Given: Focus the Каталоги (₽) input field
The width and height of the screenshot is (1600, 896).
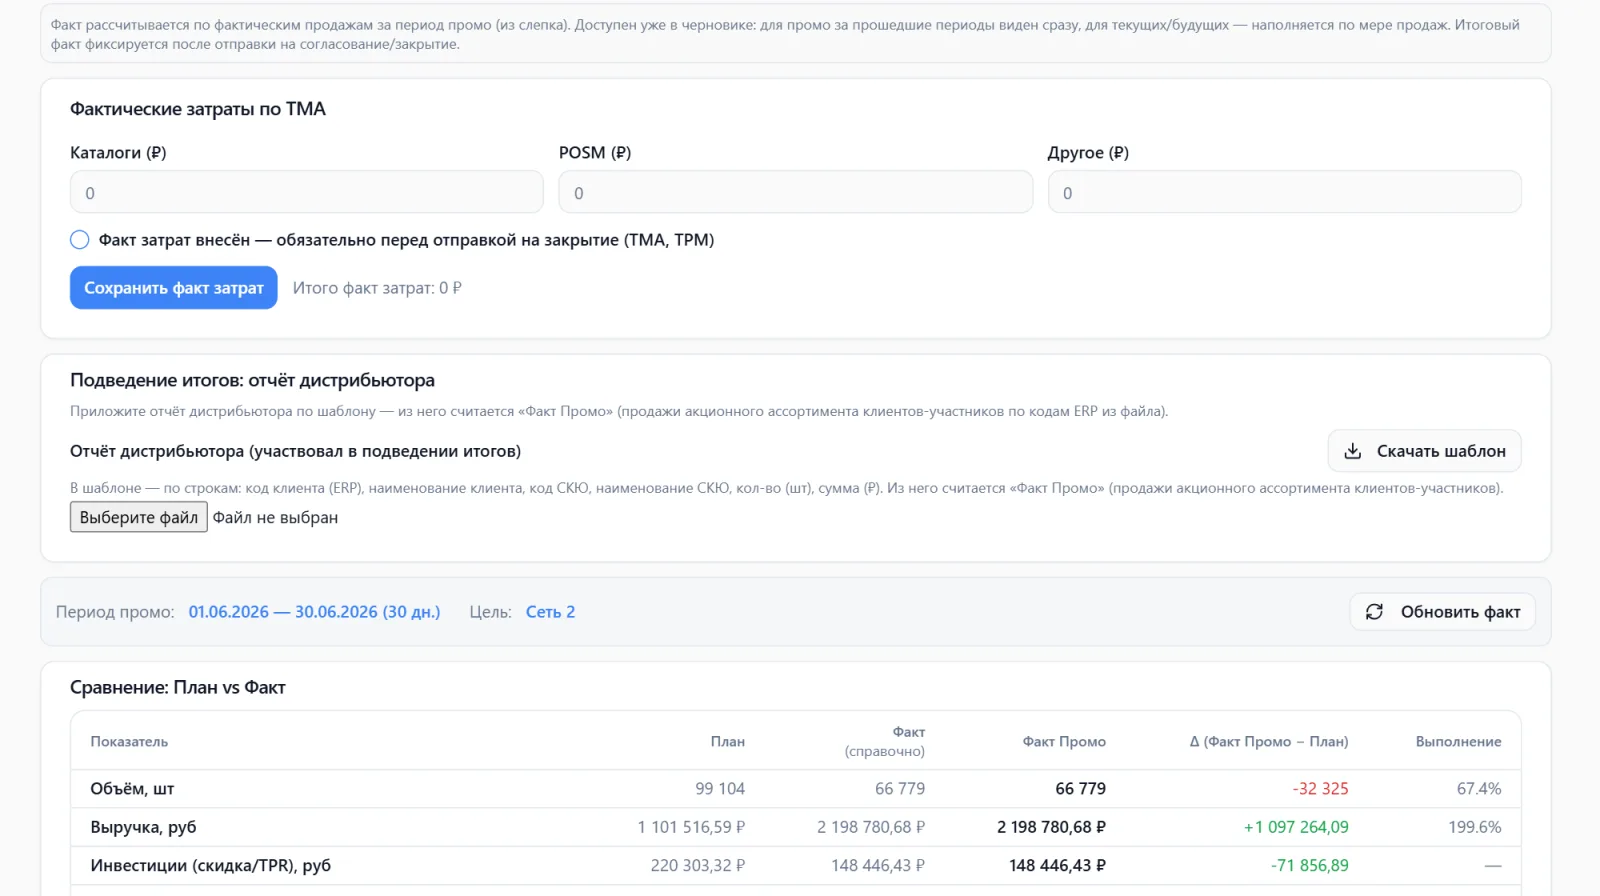Looking at the screenshot, I should 307,192.
